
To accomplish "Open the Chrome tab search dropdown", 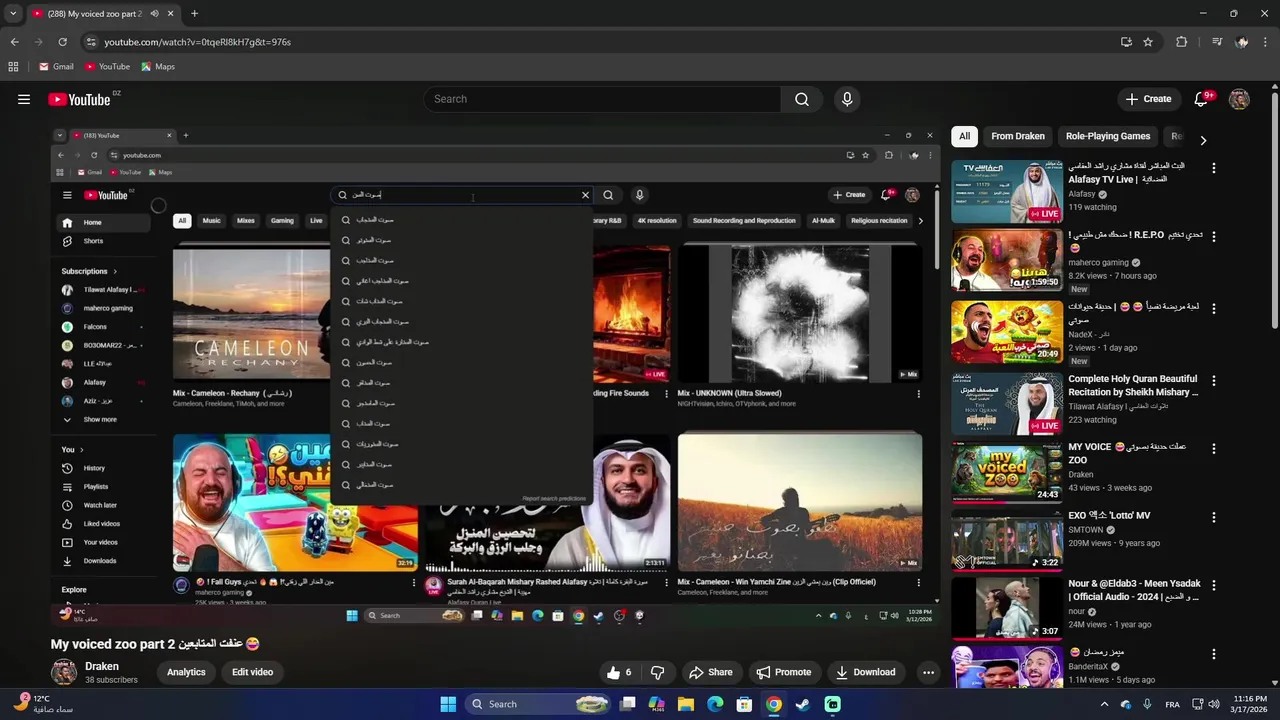I will pyautogui.click(x=13, y=14).
